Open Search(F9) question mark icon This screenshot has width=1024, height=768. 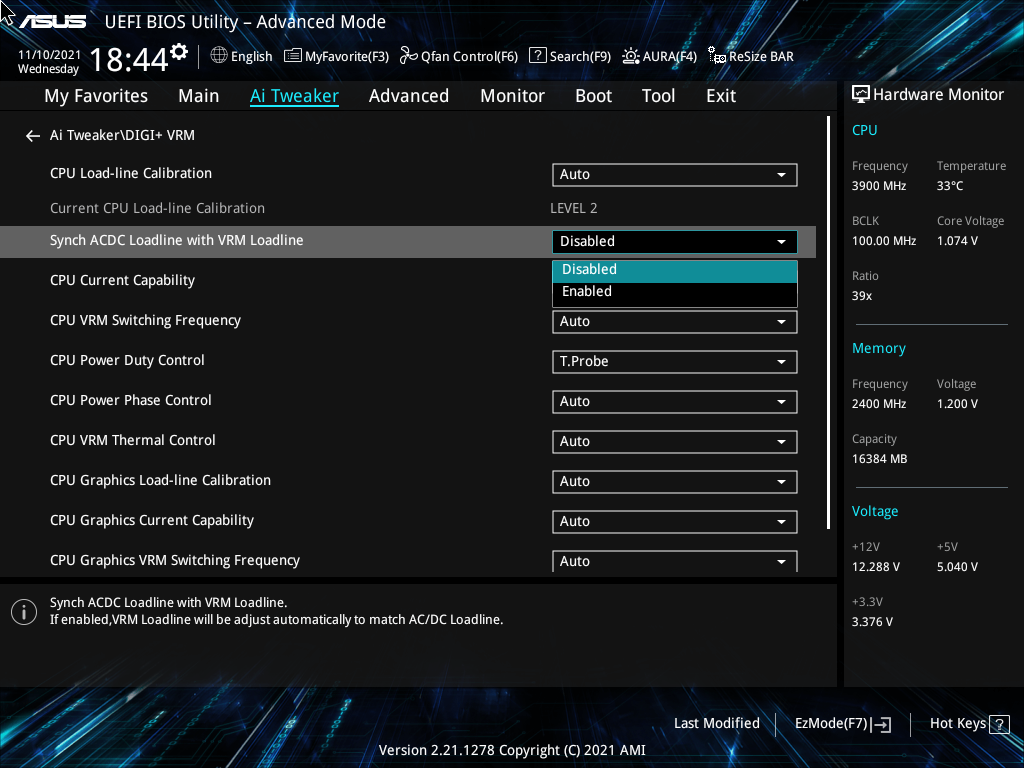click(537, 56)
